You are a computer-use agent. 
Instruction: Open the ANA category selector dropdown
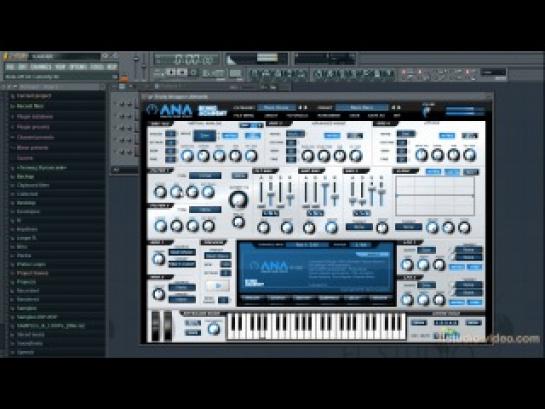click(x=277, y=108)
